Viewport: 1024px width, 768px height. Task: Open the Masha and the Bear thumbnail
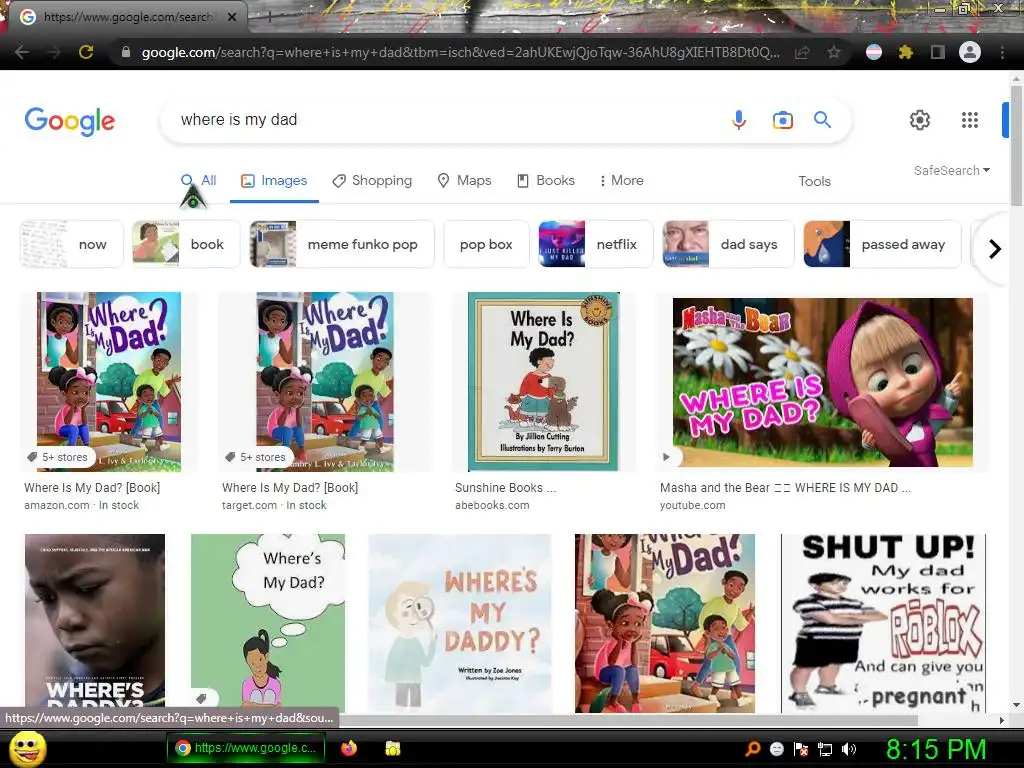coord(823,382)
